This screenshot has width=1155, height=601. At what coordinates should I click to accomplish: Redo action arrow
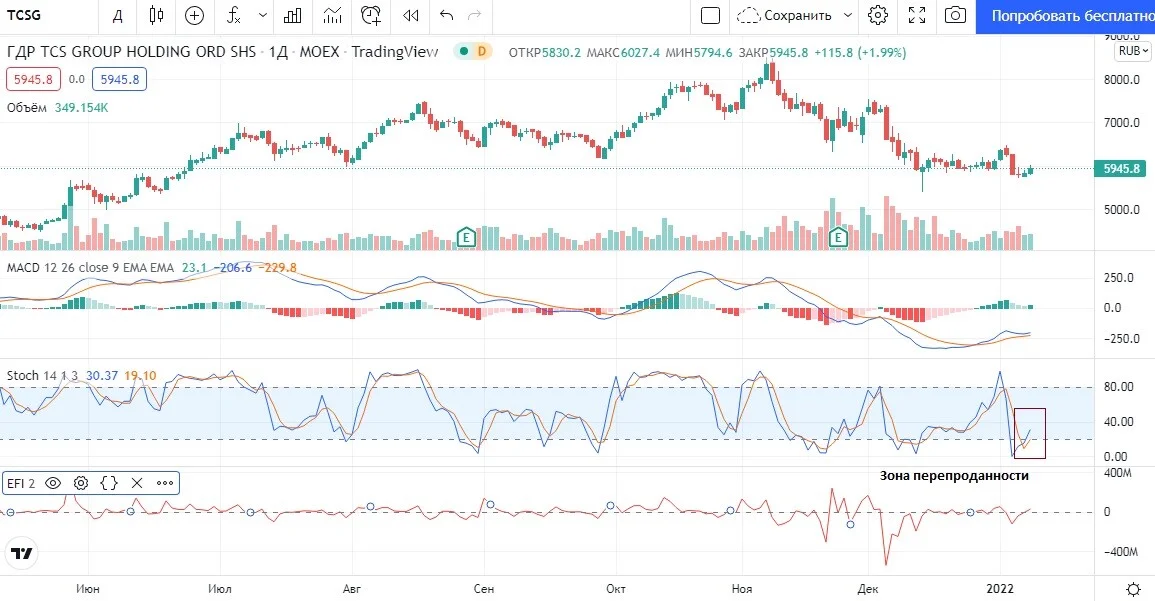click(475, 15)
